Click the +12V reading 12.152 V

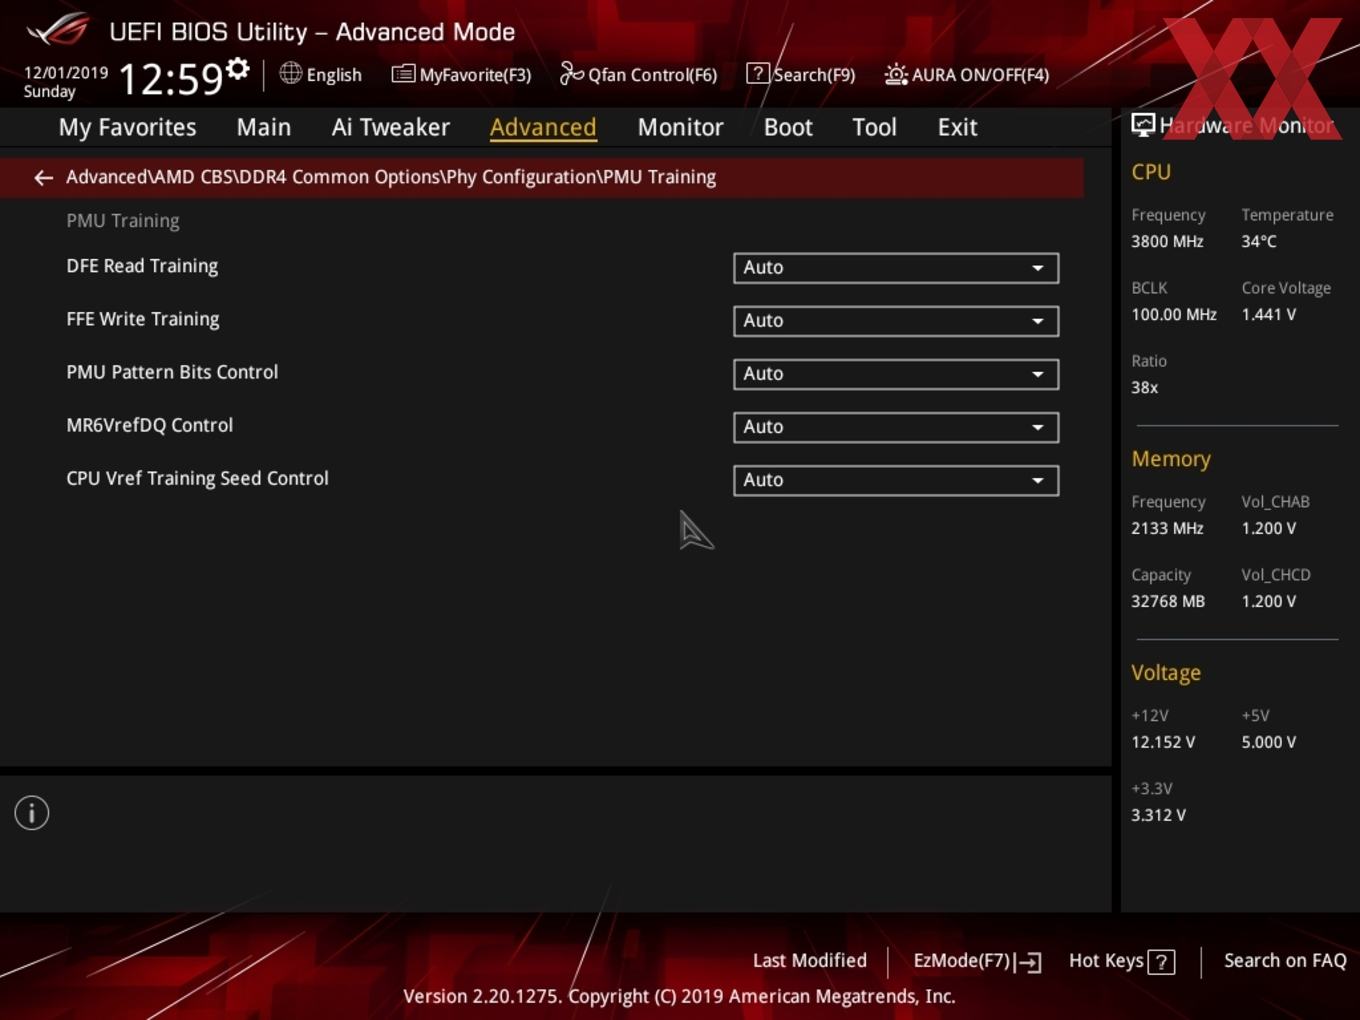(1163, 742)
